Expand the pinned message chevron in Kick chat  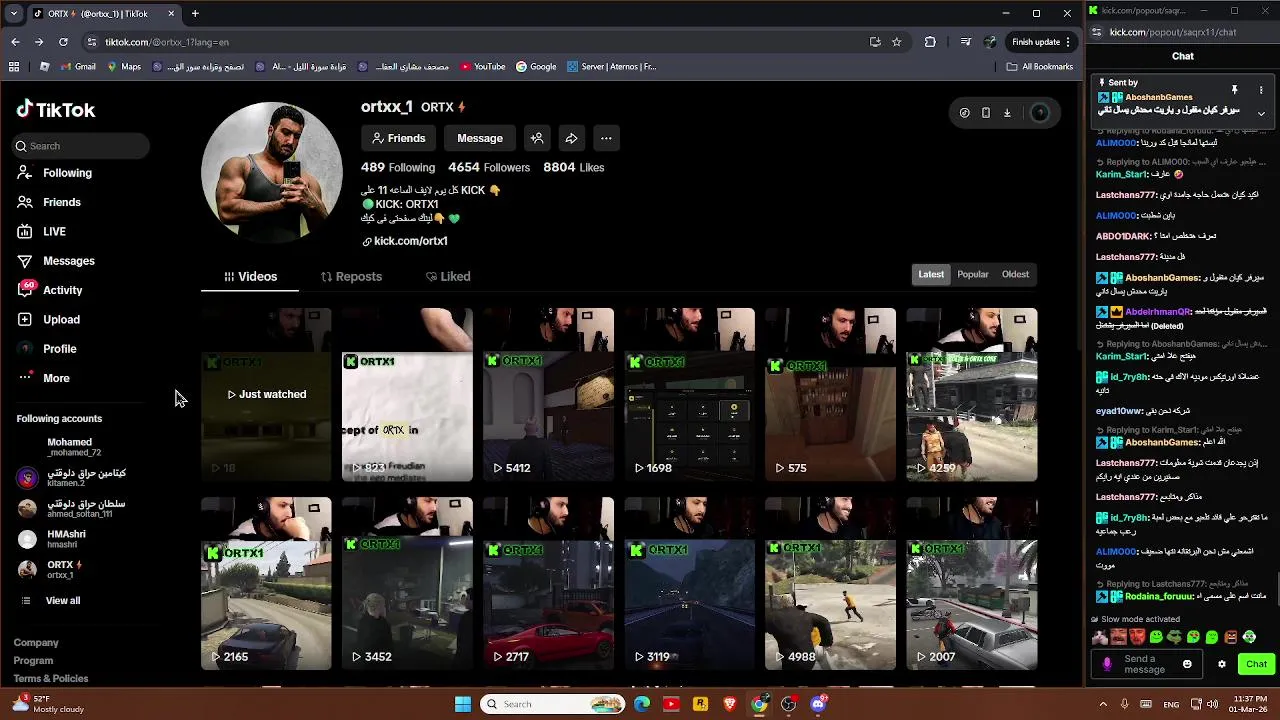coord(1261,113)
